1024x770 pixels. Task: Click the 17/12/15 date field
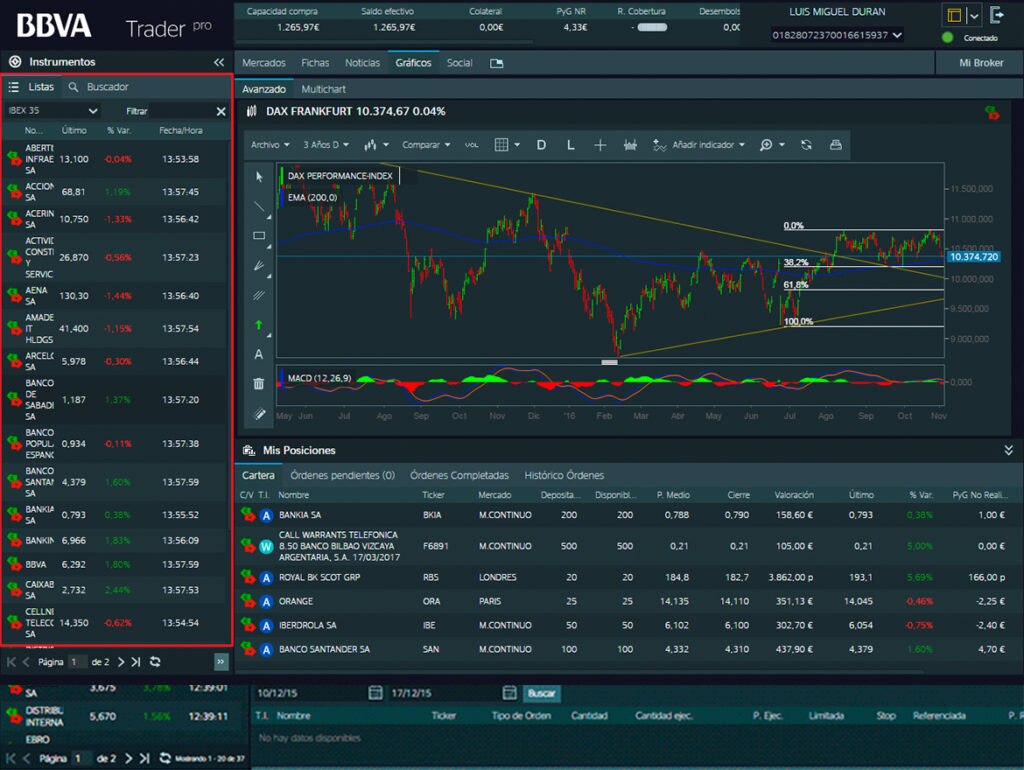coord(444,693)
